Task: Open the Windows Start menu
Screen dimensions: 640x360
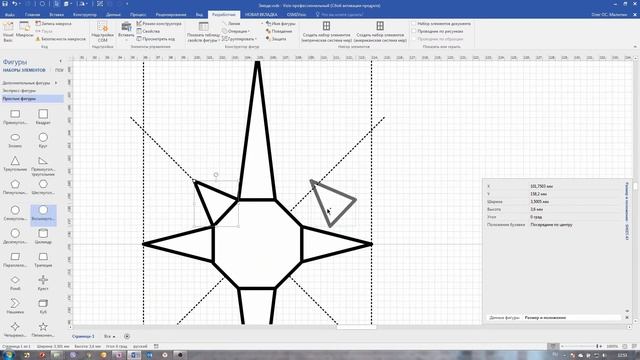Action: 8,355
